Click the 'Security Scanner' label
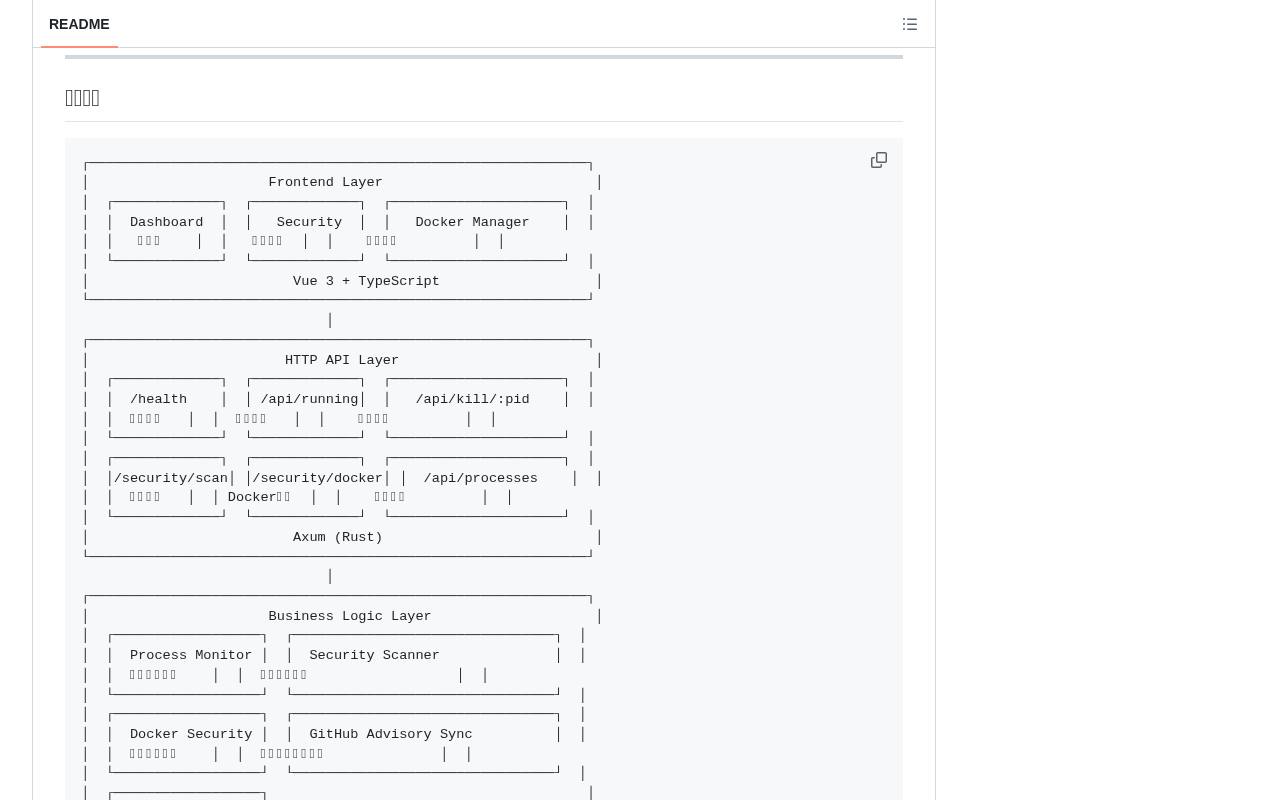The image size is (1280, 800). point(374,655)
